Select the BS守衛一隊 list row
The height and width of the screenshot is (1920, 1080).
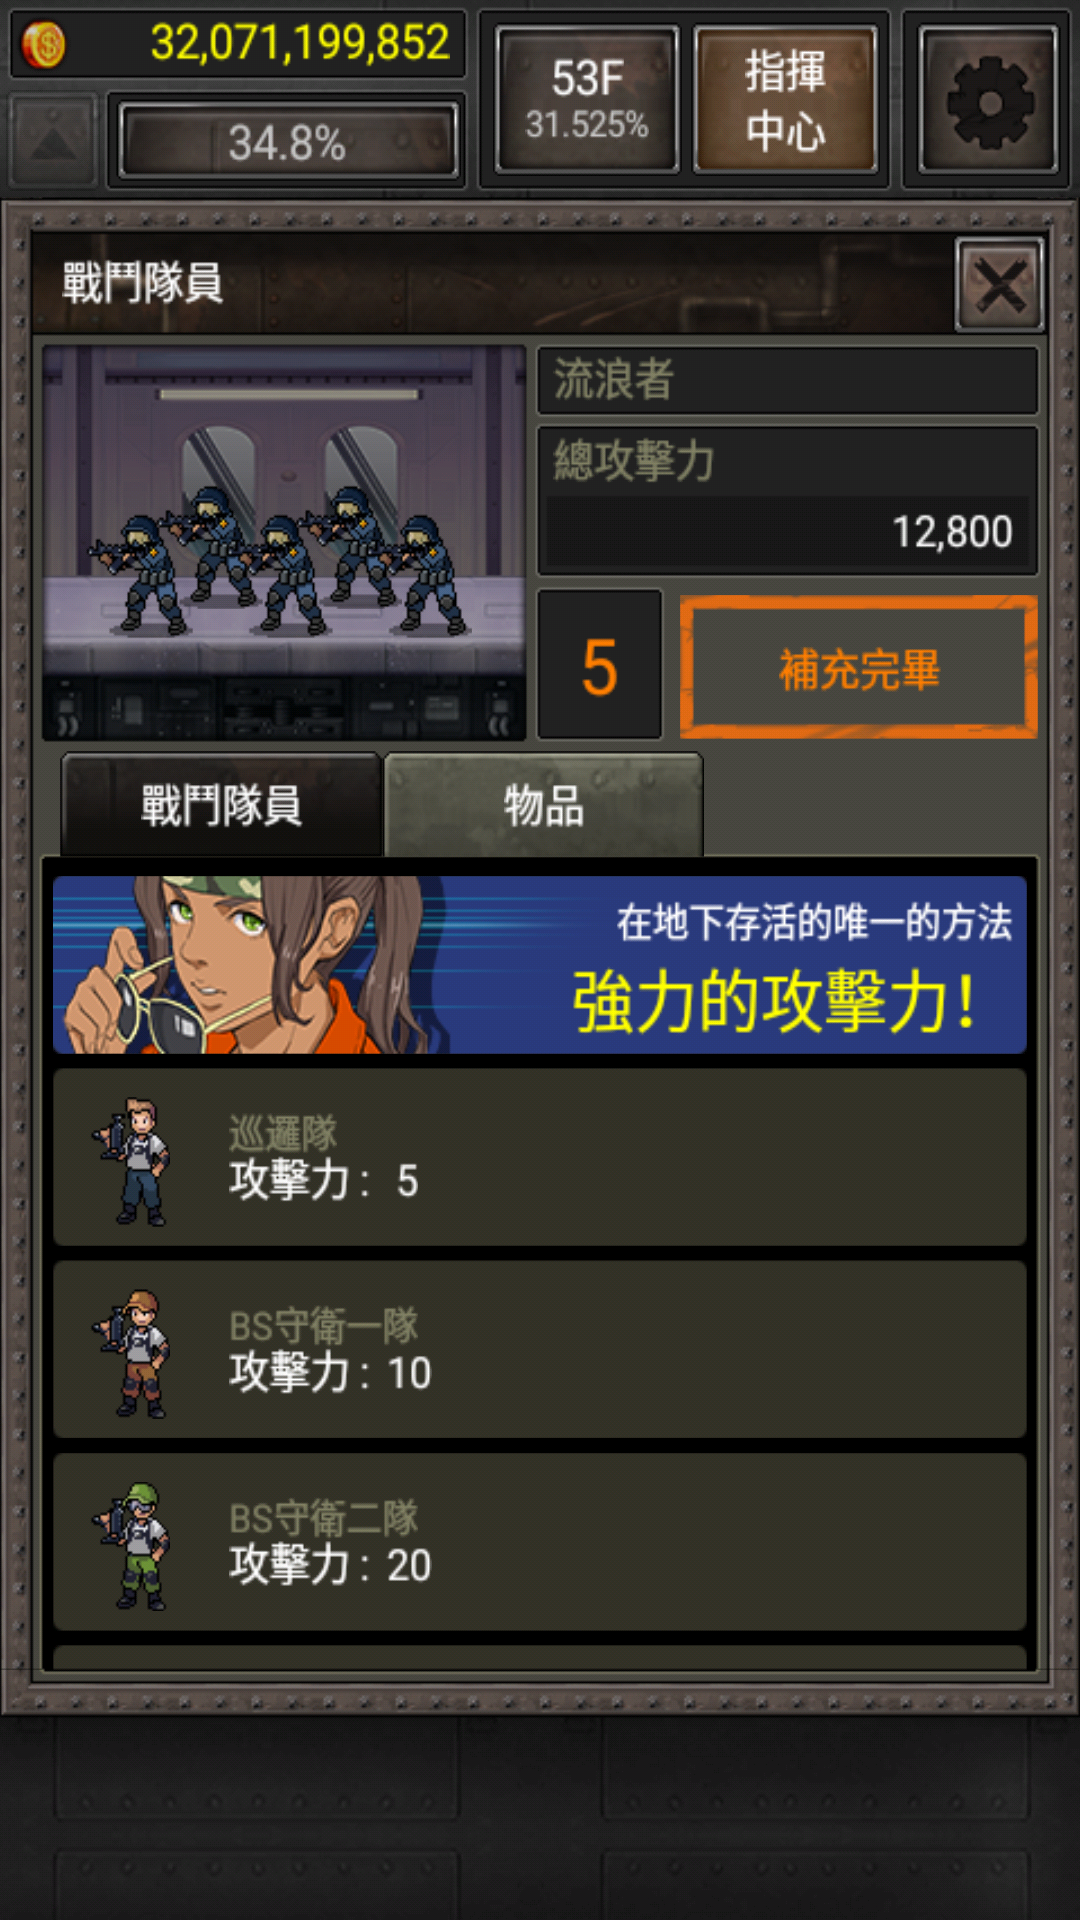point(540,1349)
